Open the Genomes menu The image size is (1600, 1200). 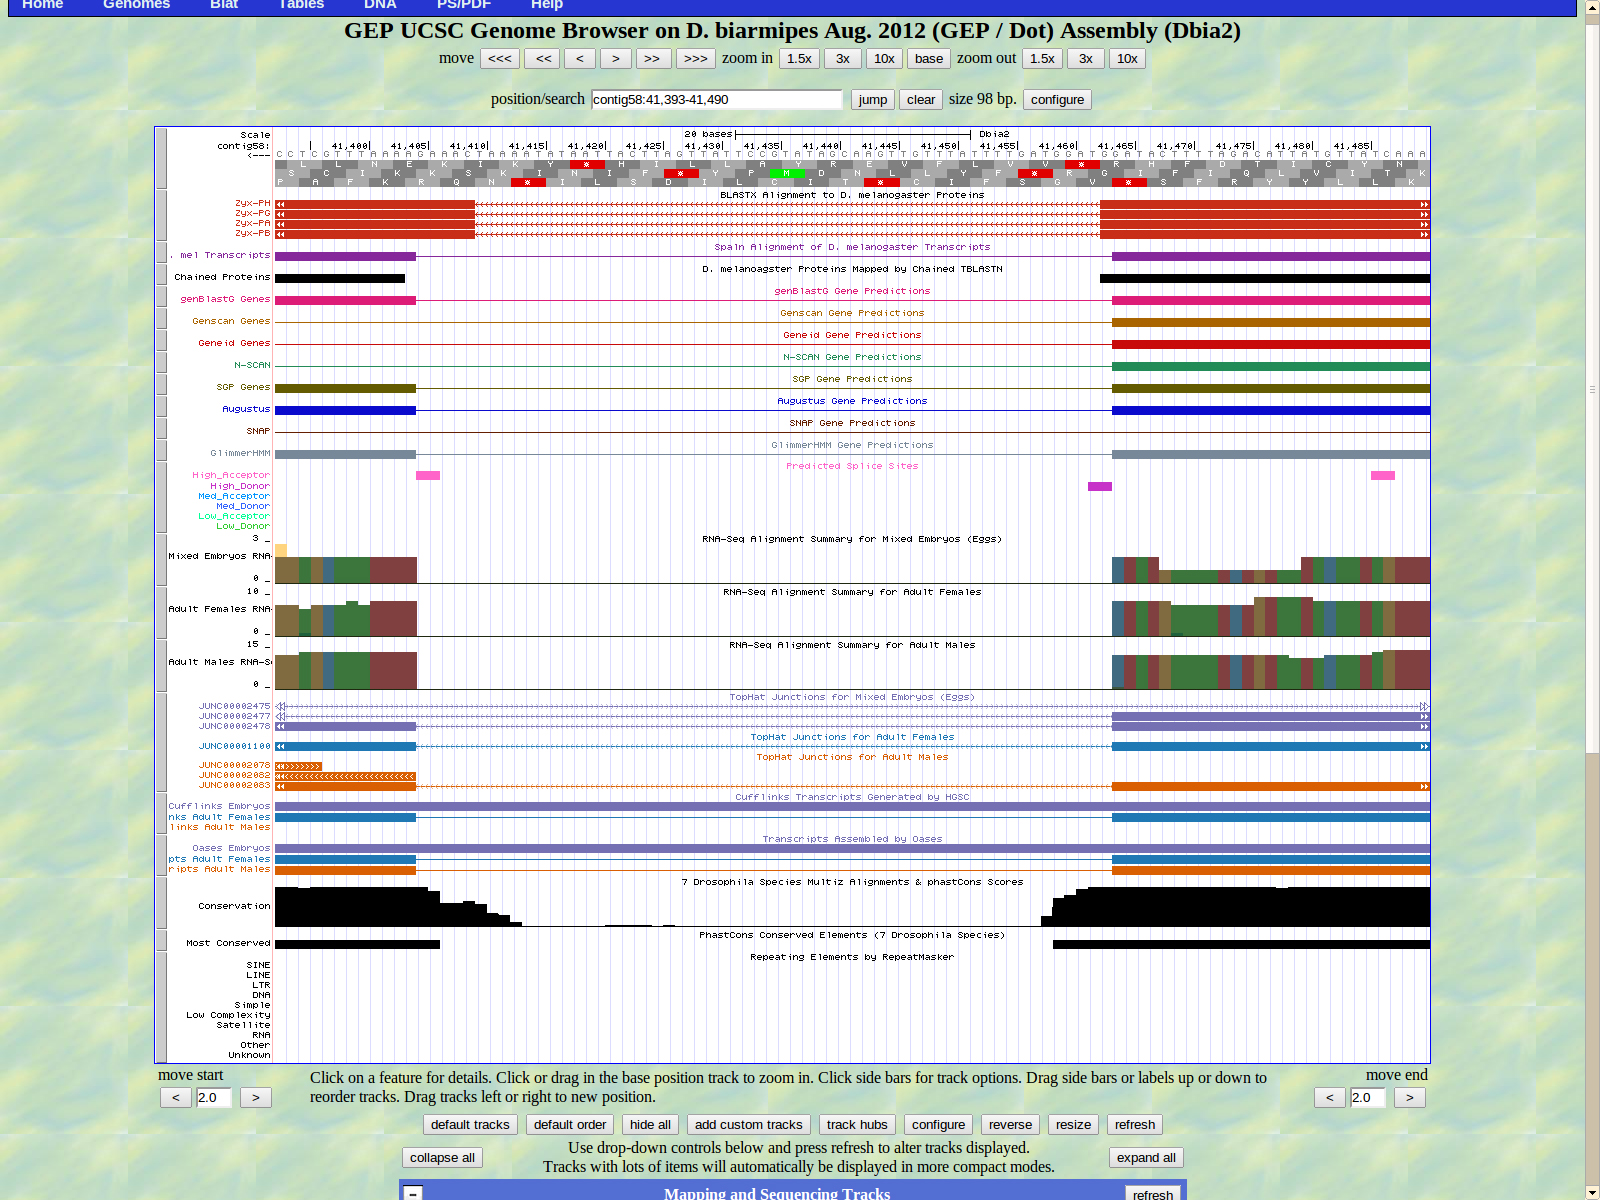[x=136, y=4]
